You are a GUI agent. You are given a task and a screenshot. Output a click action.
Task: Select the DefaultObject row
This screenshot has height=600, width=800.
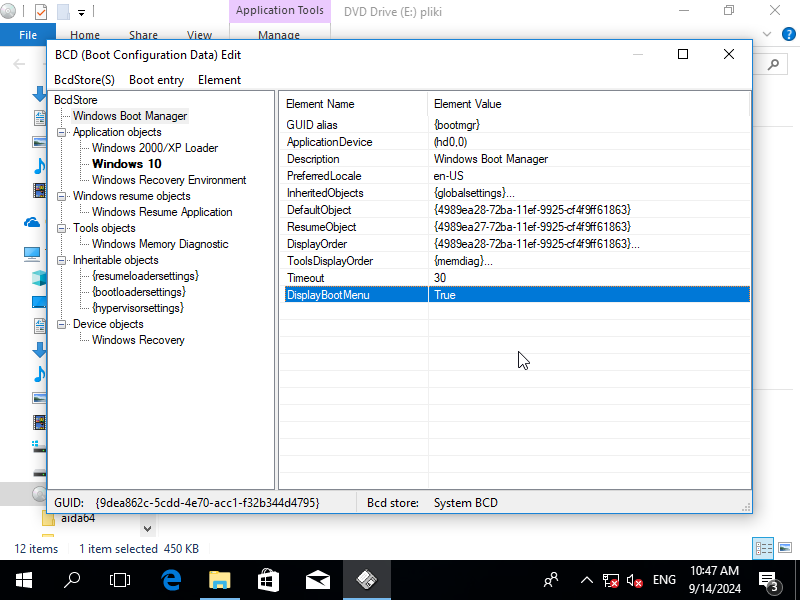(517, 210)
